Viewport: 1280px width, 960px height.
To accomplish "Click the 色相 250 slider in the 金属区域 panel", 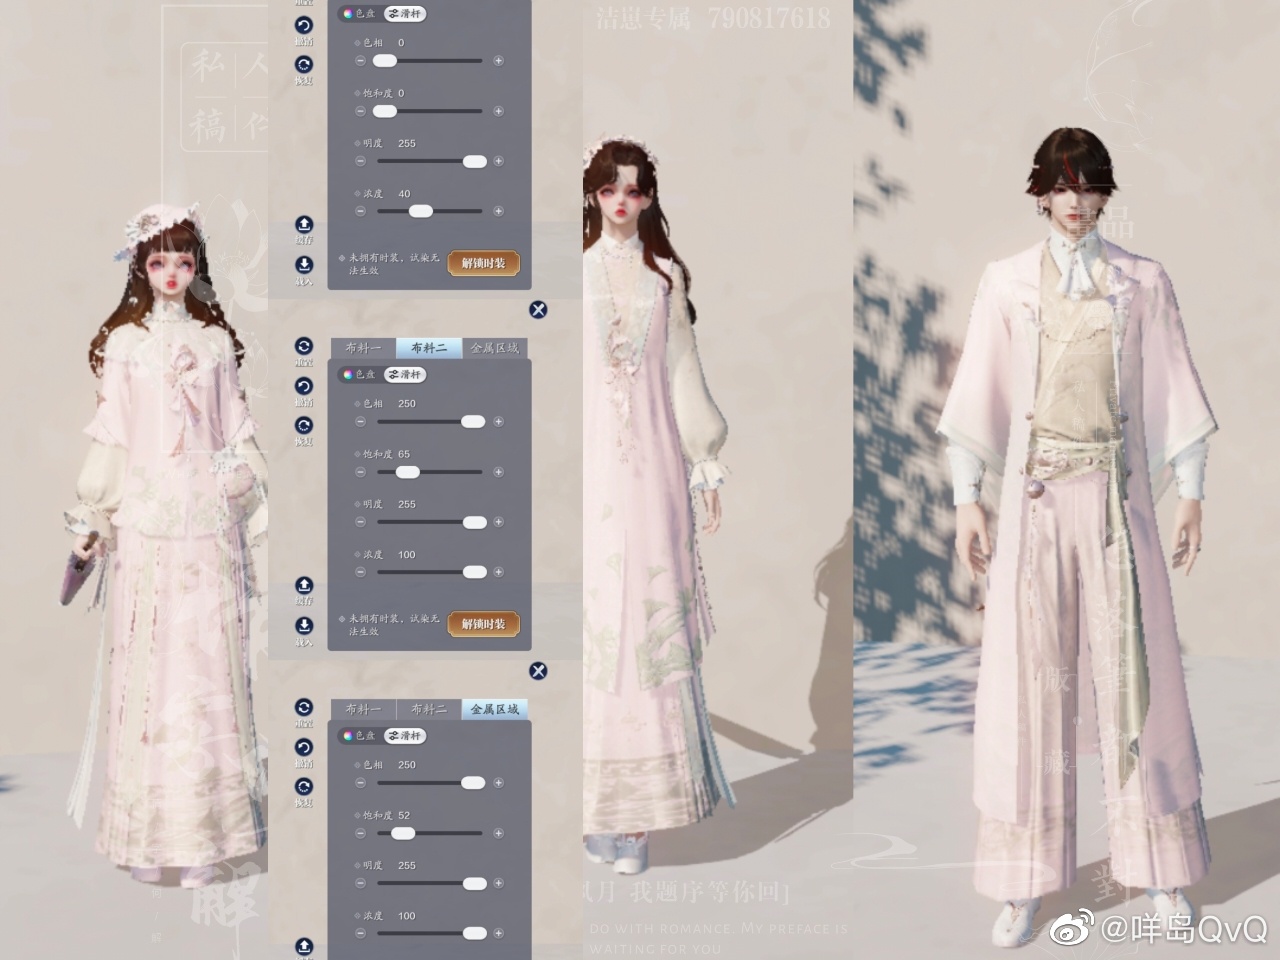I will [x=429, y=783].
